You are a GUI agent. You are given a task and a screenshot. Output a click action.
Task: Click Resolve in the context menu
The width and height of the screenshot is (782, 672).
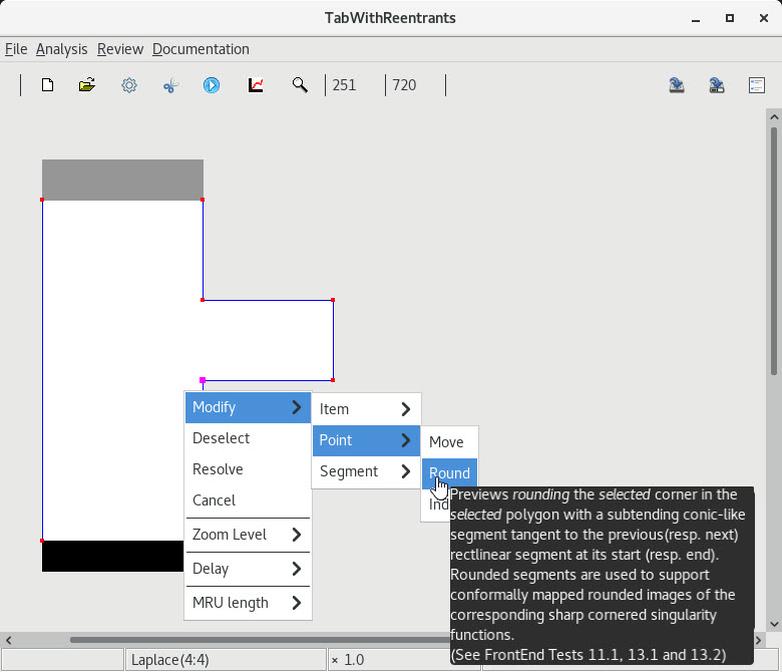point(218,469)
